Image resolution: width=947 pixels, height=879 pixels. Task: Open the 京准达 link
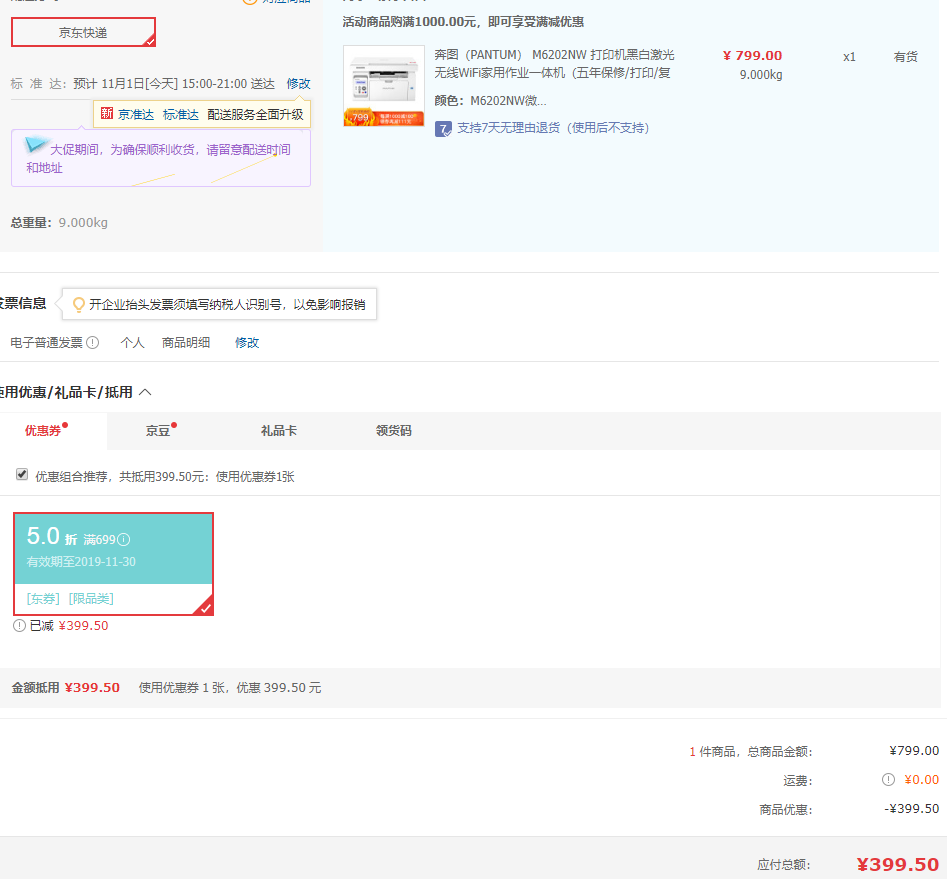136,114
